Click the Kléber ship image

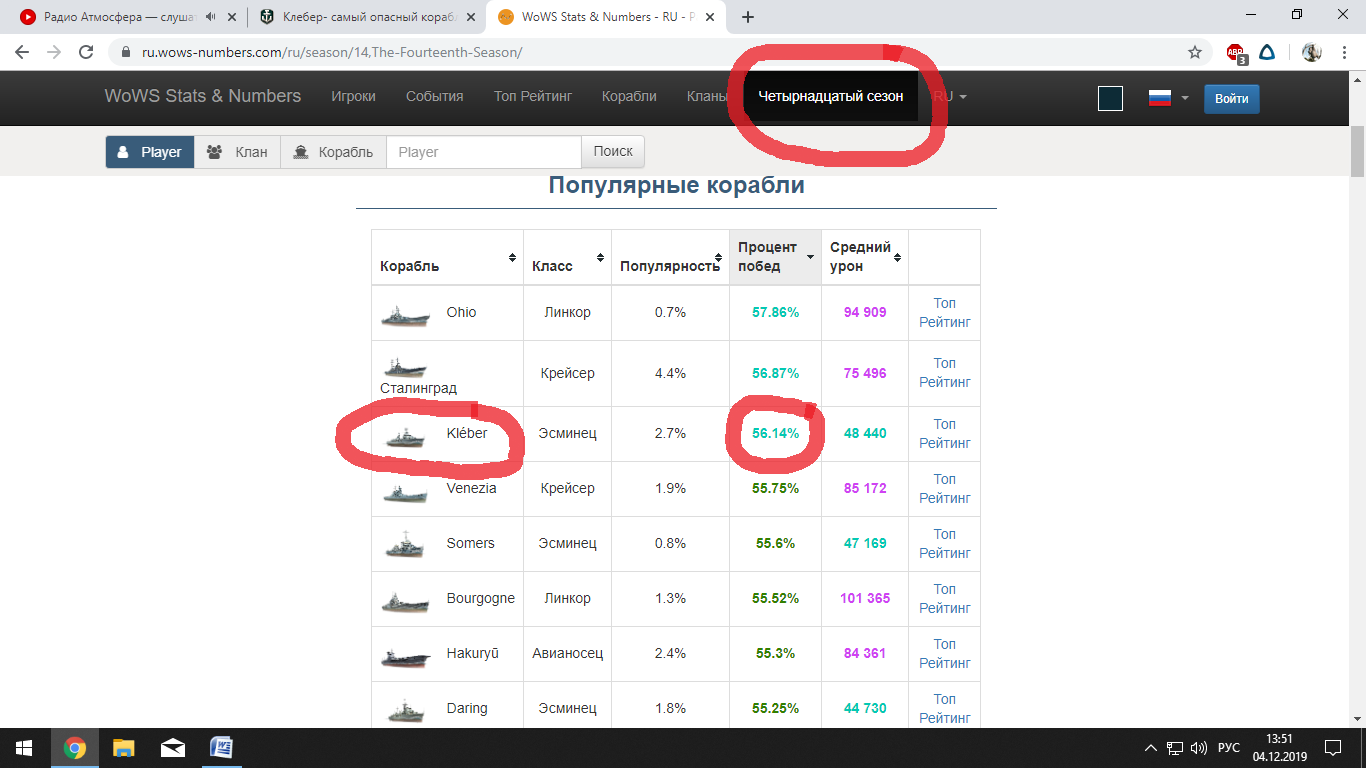404,437
